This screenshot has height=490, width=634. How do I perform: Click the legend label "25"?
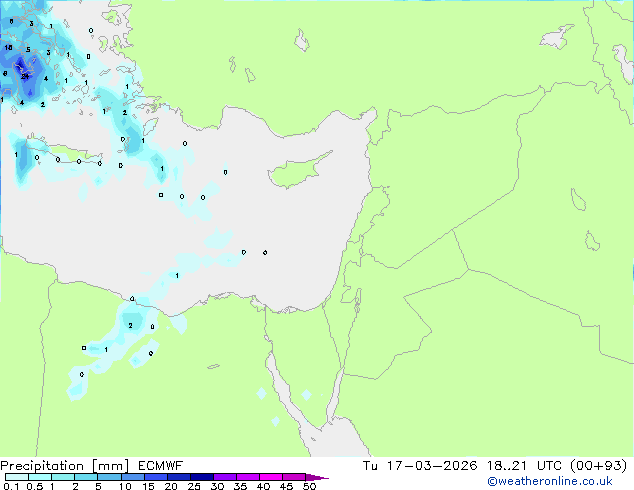(x=194, y=486)
